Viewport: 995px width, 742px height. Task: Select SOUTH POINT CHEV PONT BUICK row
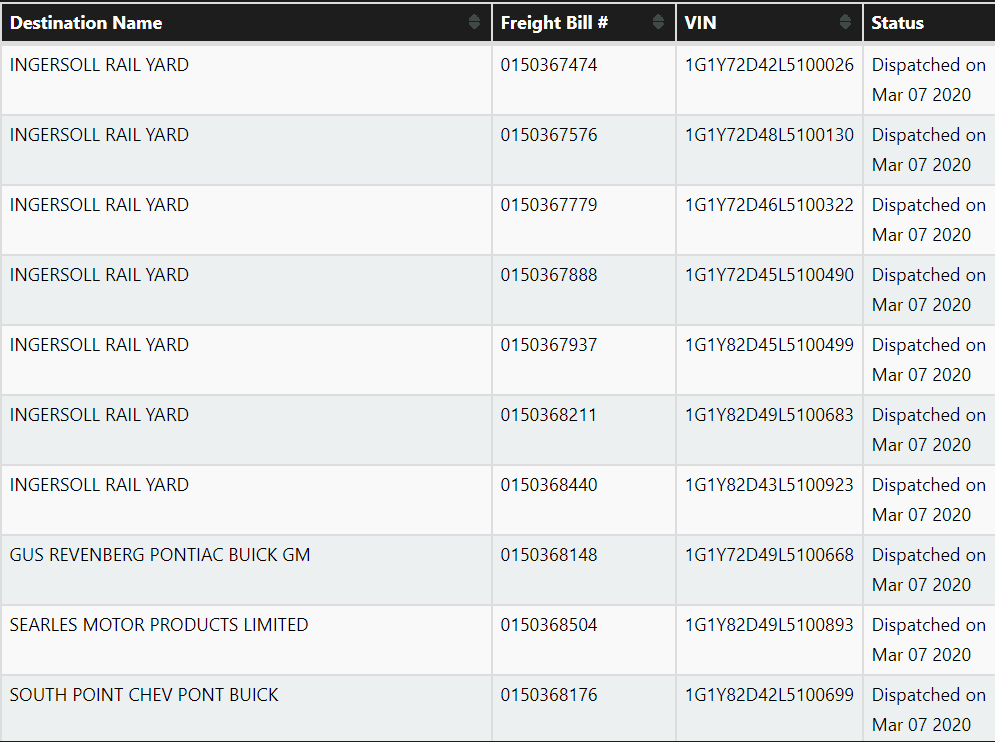pyautogui.click(x=144, y=695)
